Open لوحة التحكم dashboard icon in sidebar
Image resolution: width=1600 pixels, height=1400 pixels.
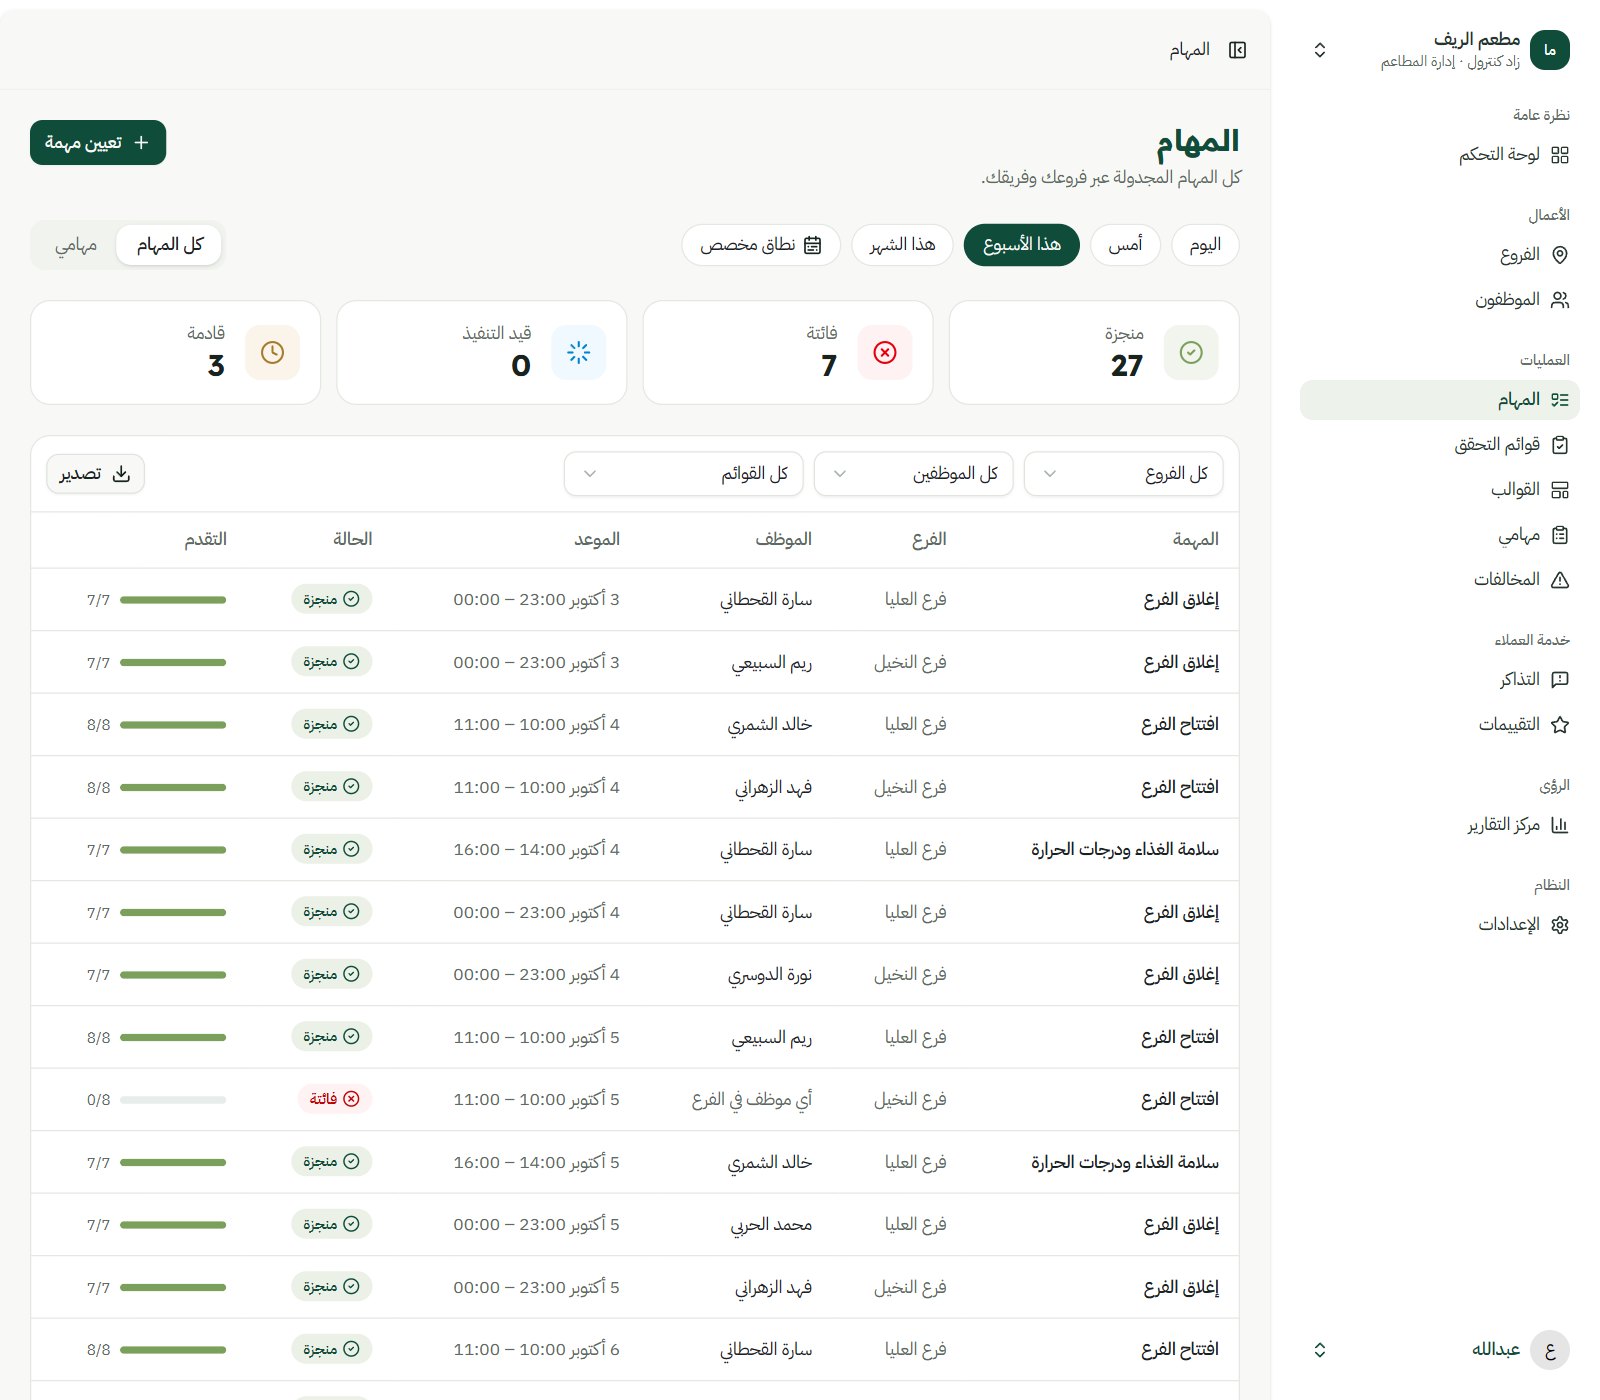(1559, 155)
